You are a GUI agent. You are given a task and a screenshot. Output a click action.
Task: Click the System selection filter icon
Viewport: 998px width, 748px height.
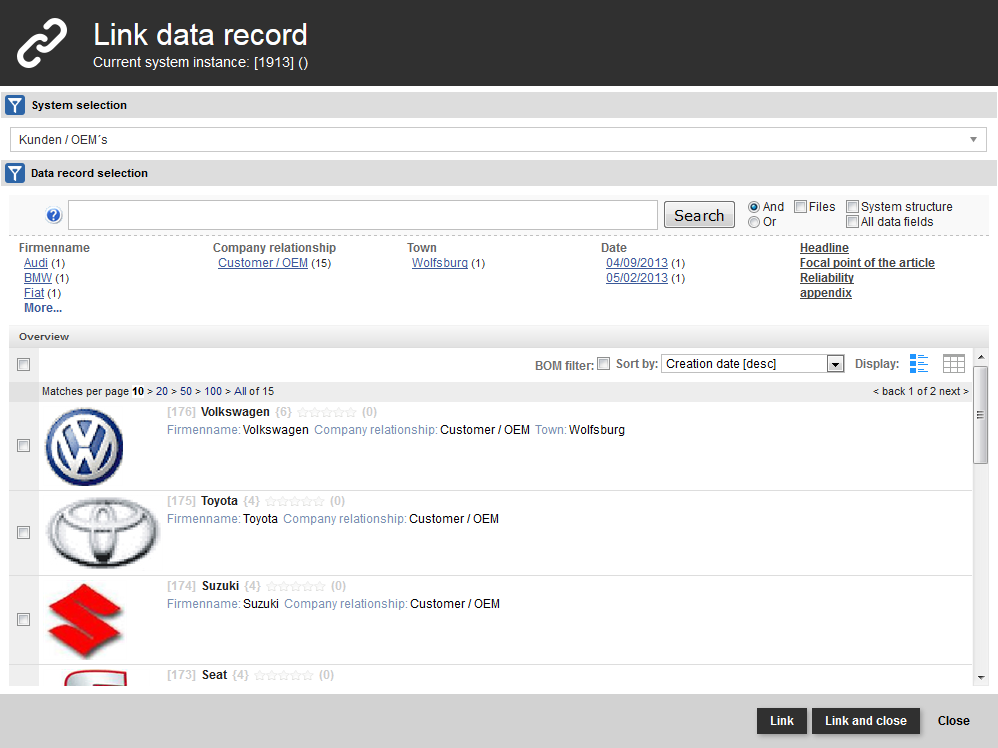point(15,105)
